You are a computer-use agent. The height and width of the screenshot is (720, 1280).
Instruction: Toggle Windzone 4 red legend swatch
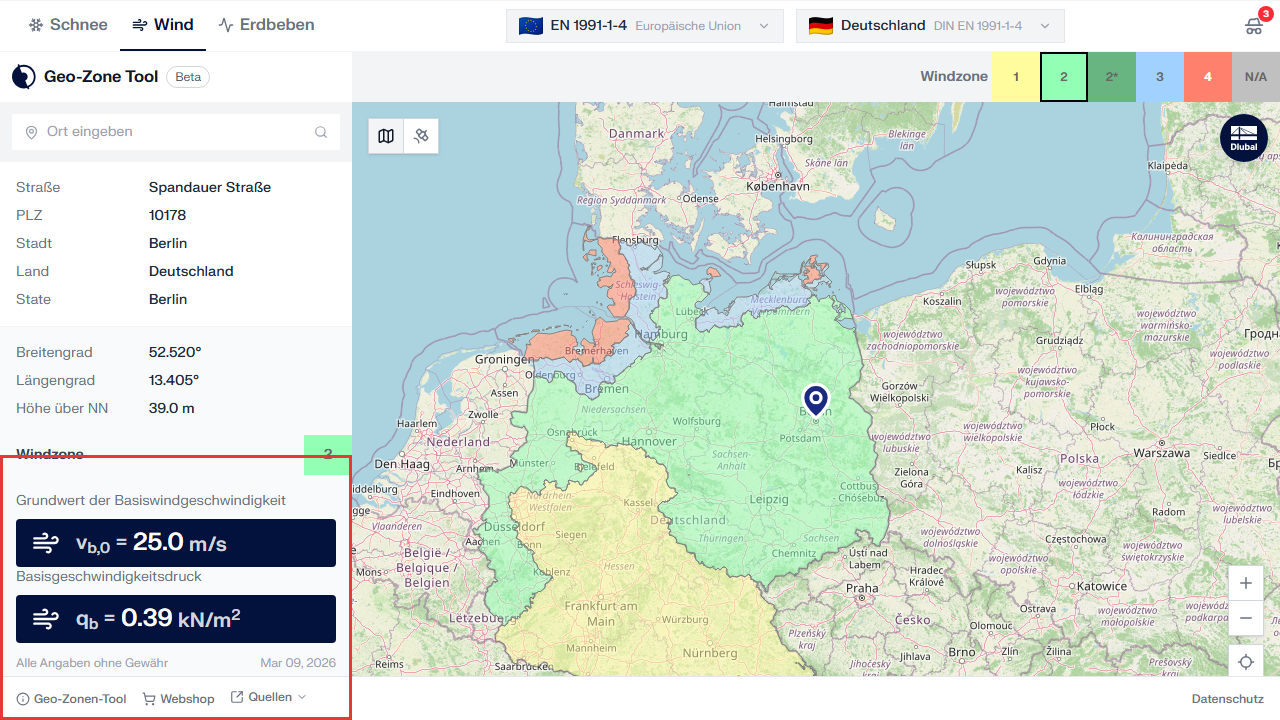(1208, 77)
